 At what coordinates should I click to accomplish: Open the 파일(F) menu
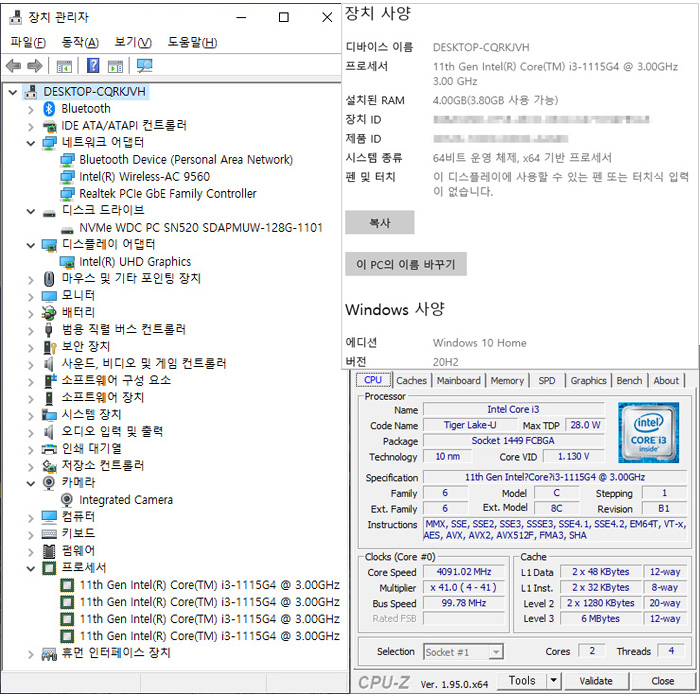28,42
